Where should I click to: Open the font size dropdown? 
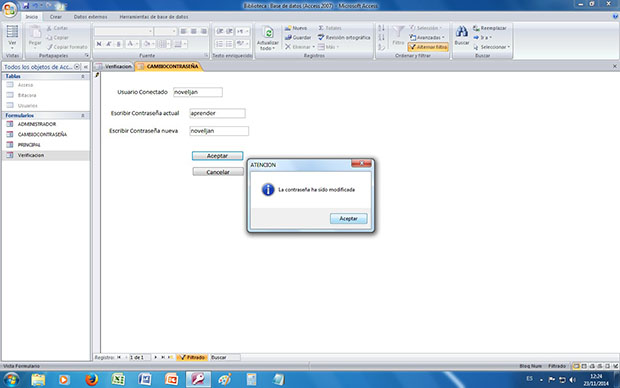point(174,31)
